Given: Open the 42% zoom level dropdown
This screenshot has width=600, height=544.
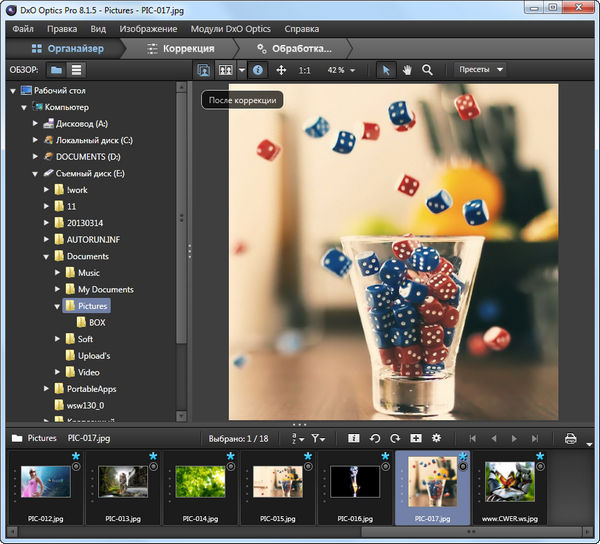Looking at the screenshot, I should [x=341, y=70].
